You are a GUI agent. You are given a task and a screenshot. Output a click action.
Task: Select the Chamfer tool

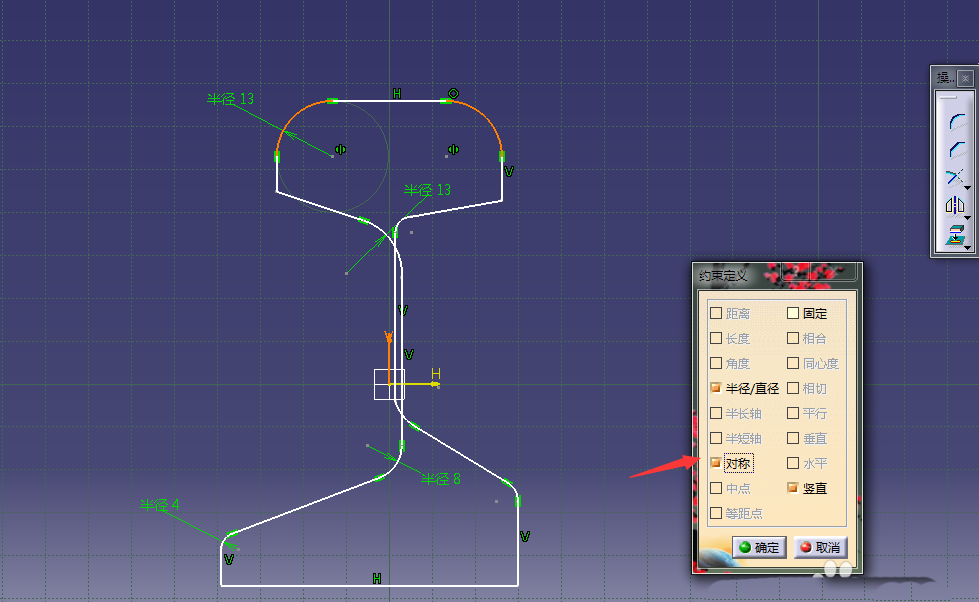pos(956,149)
